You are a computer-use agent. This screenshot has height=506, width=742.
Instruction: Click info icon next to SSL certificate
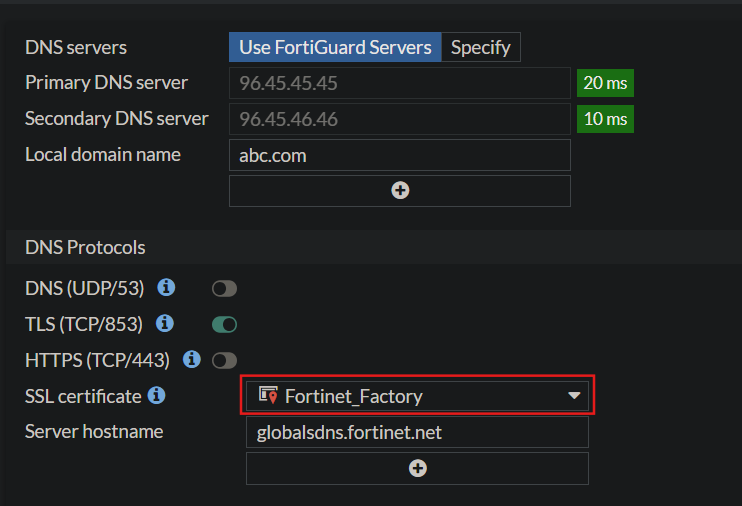(156, 396)
